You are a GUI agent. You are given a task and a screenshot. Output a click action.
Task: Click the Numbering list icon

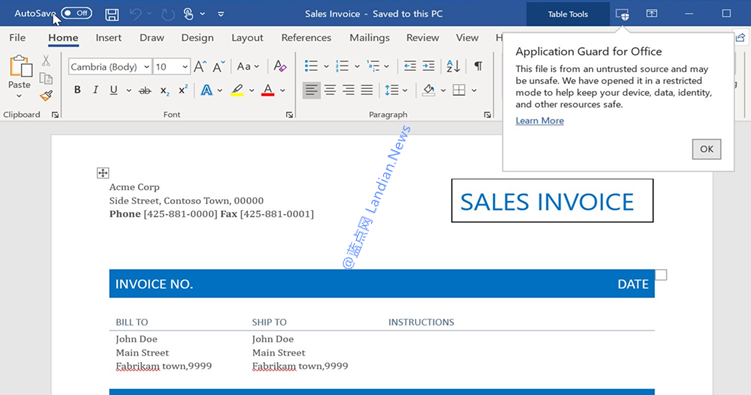click(x=342, y=66)
